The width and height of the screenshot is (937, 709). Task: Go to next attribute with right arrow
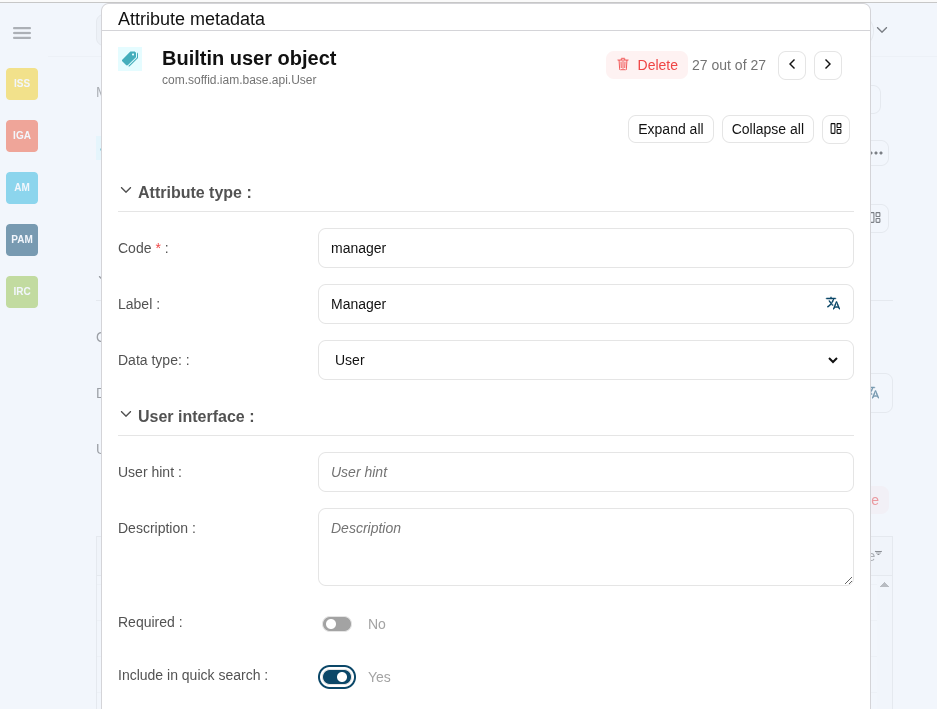coord(828,65)
